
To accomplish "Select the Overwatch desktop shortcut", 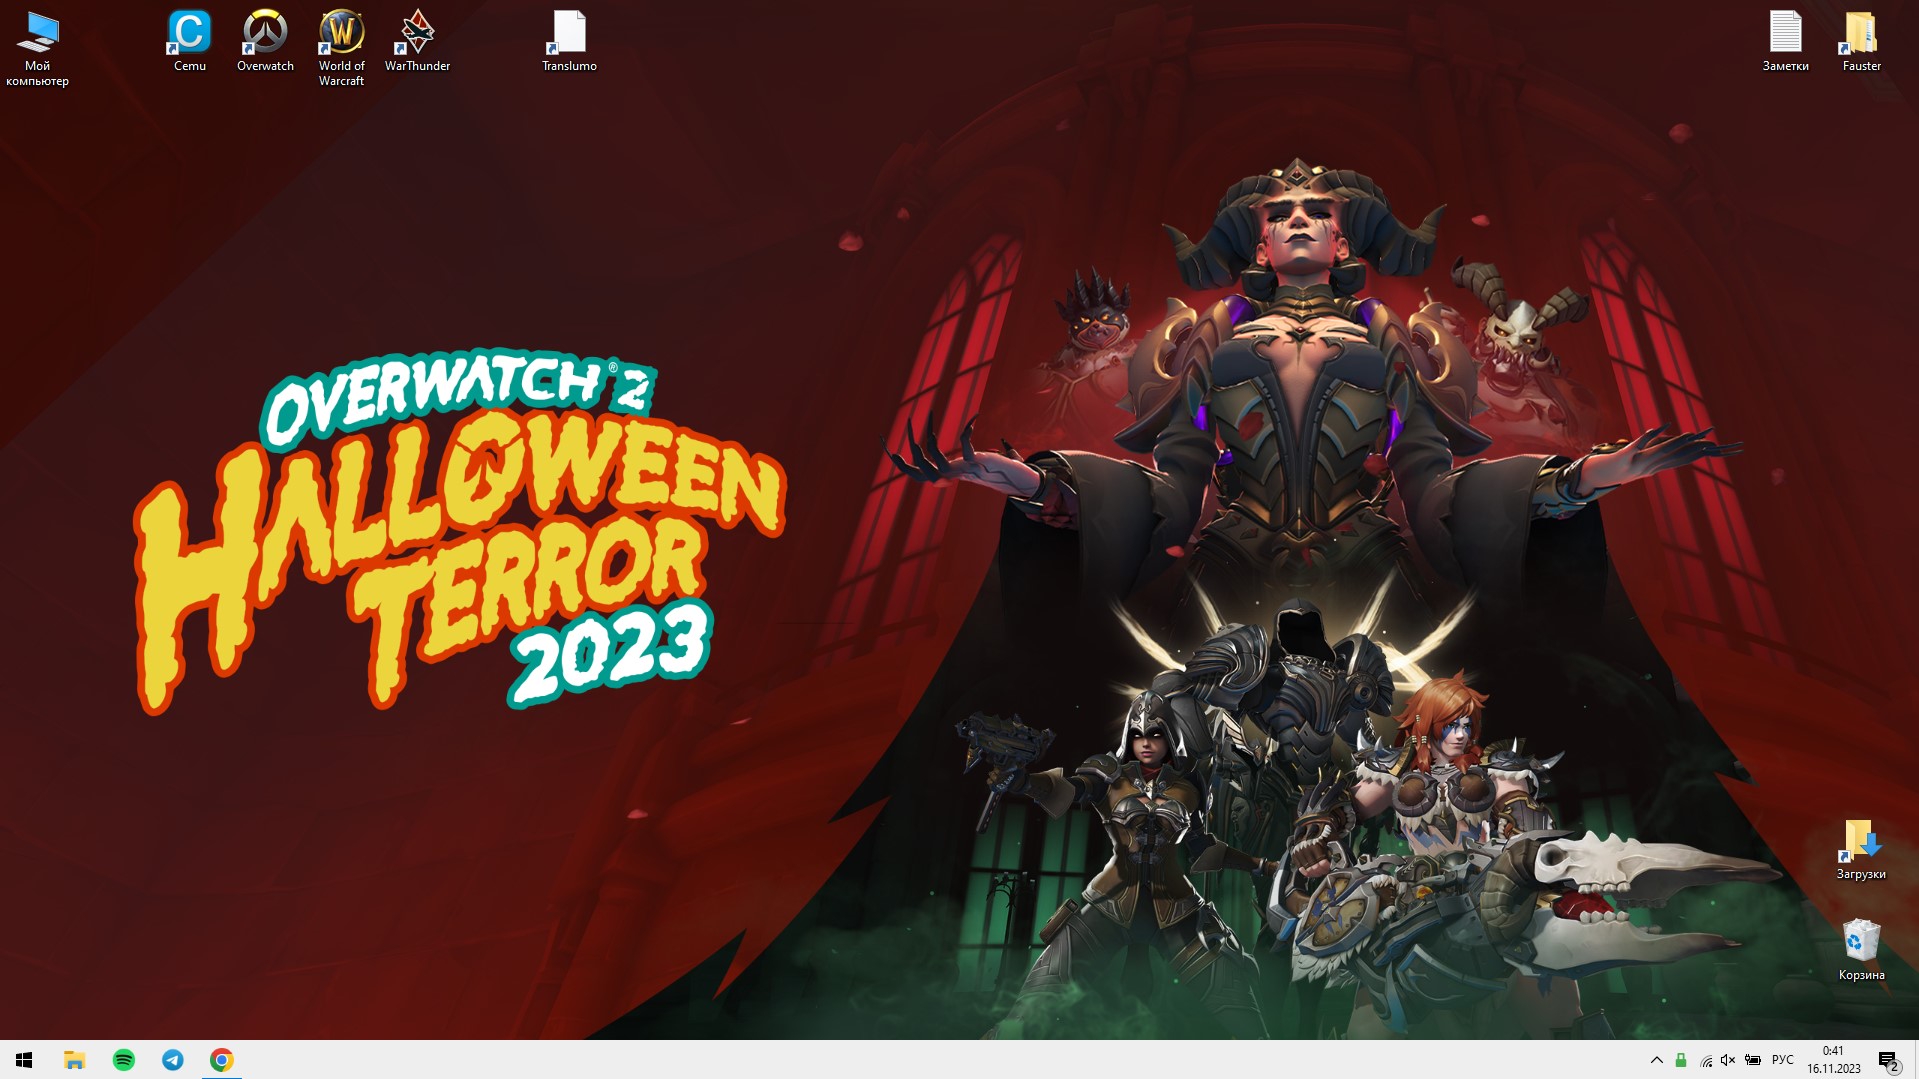I will tap(265, 41).
